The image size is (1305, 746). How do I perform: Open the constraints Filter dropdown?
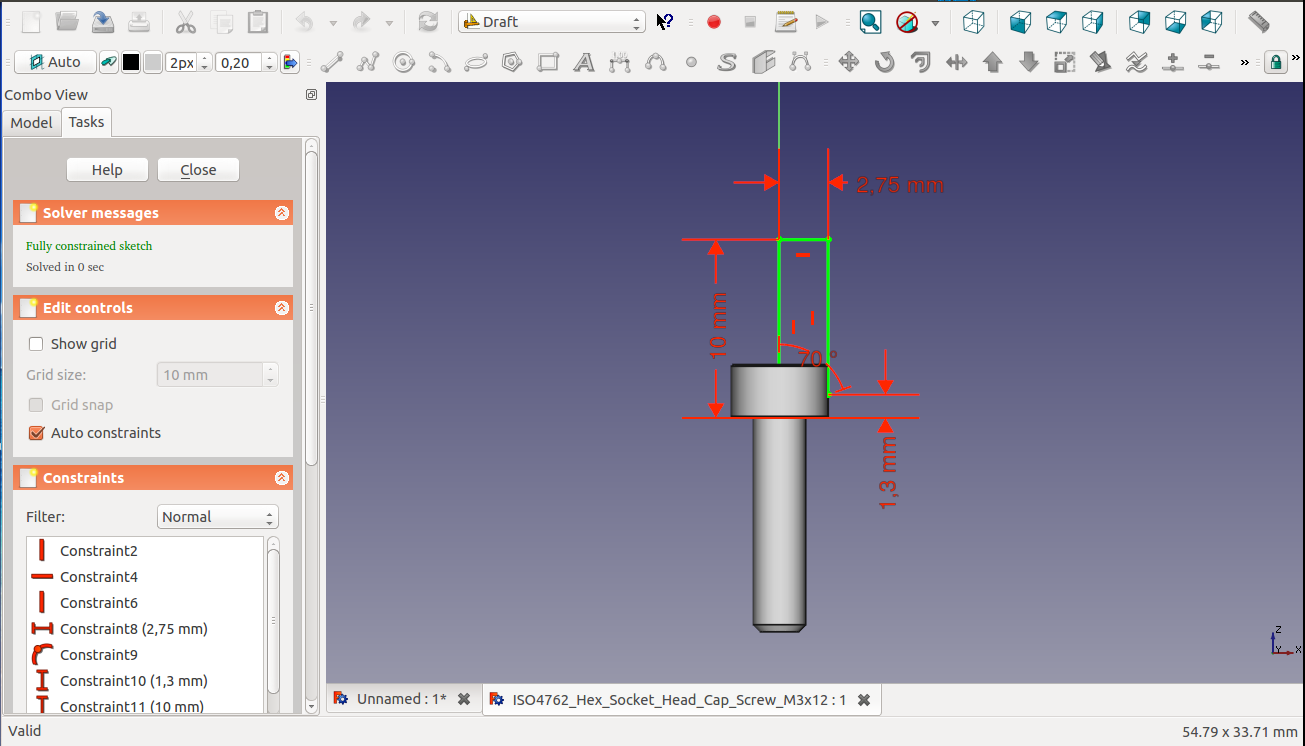coord(218,517)
